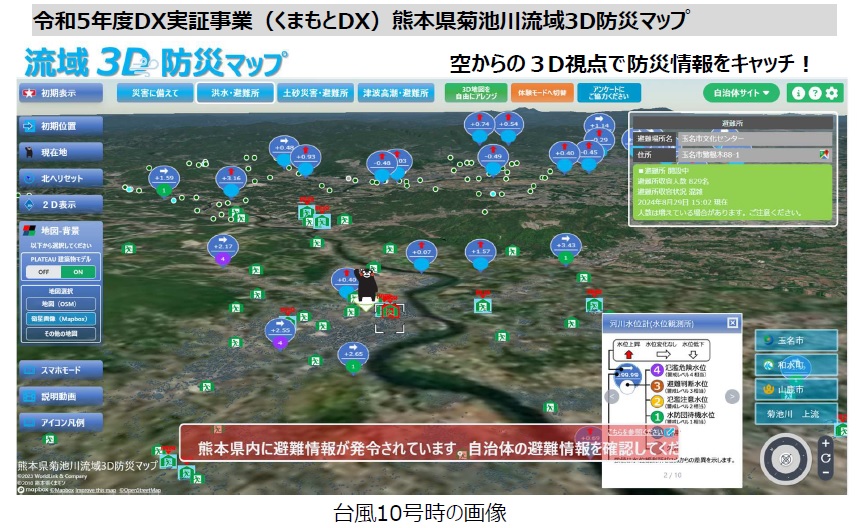The image size is (857, 528).
Task: Jump to 玉名市 area button
Action: (x=794, y=338)
